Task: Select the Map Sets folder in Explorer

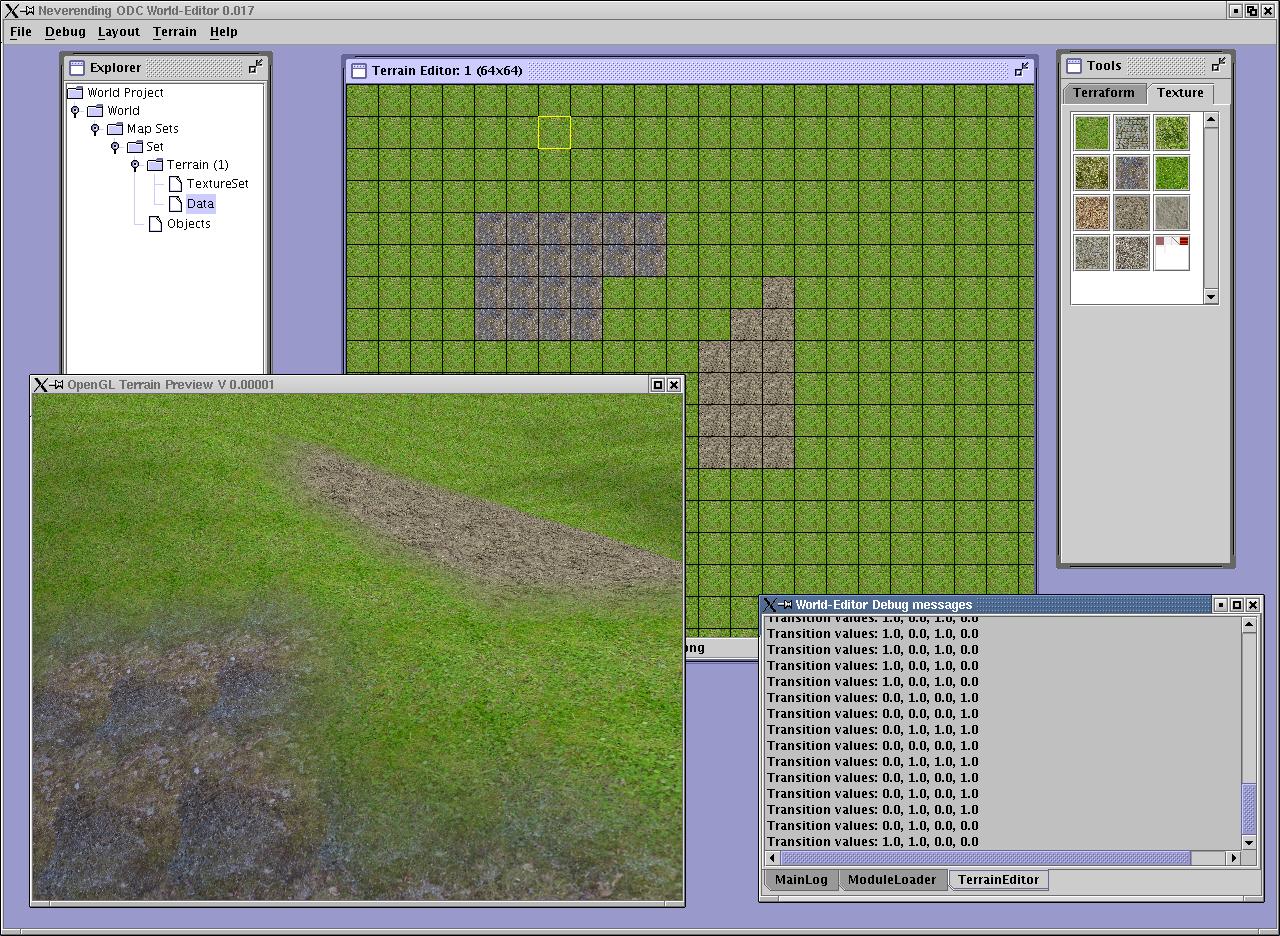Action: pyautogui.click(x=152, y=129)
